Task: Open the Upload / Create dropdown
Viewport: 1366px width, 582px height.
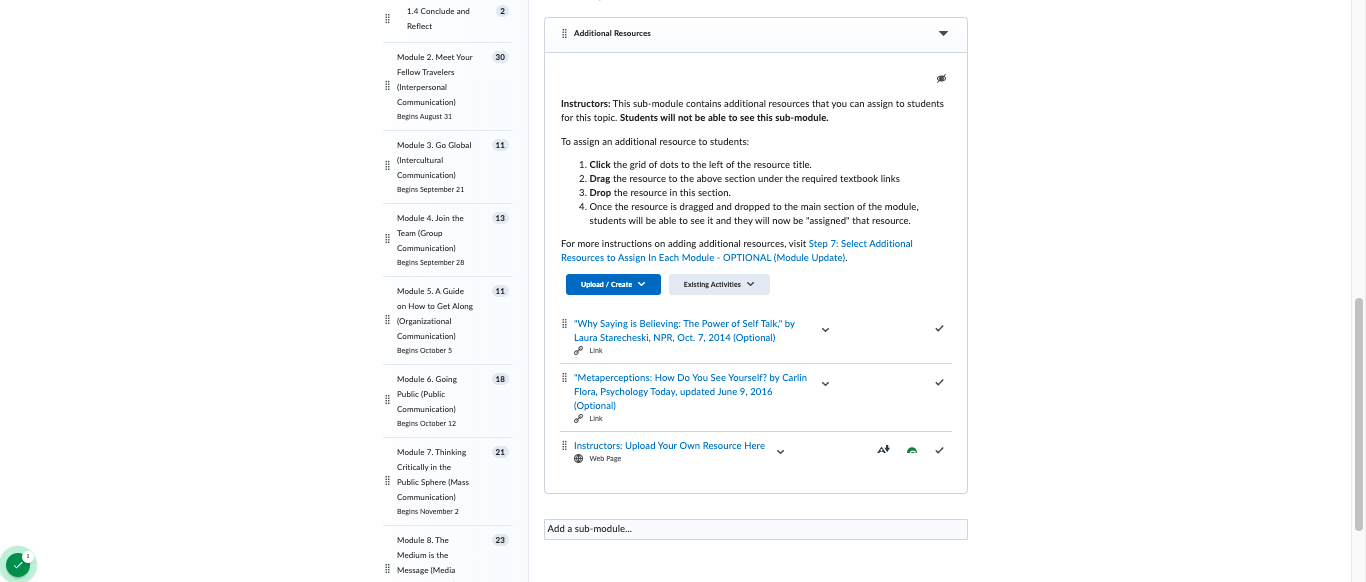Action: coord(613,284)
